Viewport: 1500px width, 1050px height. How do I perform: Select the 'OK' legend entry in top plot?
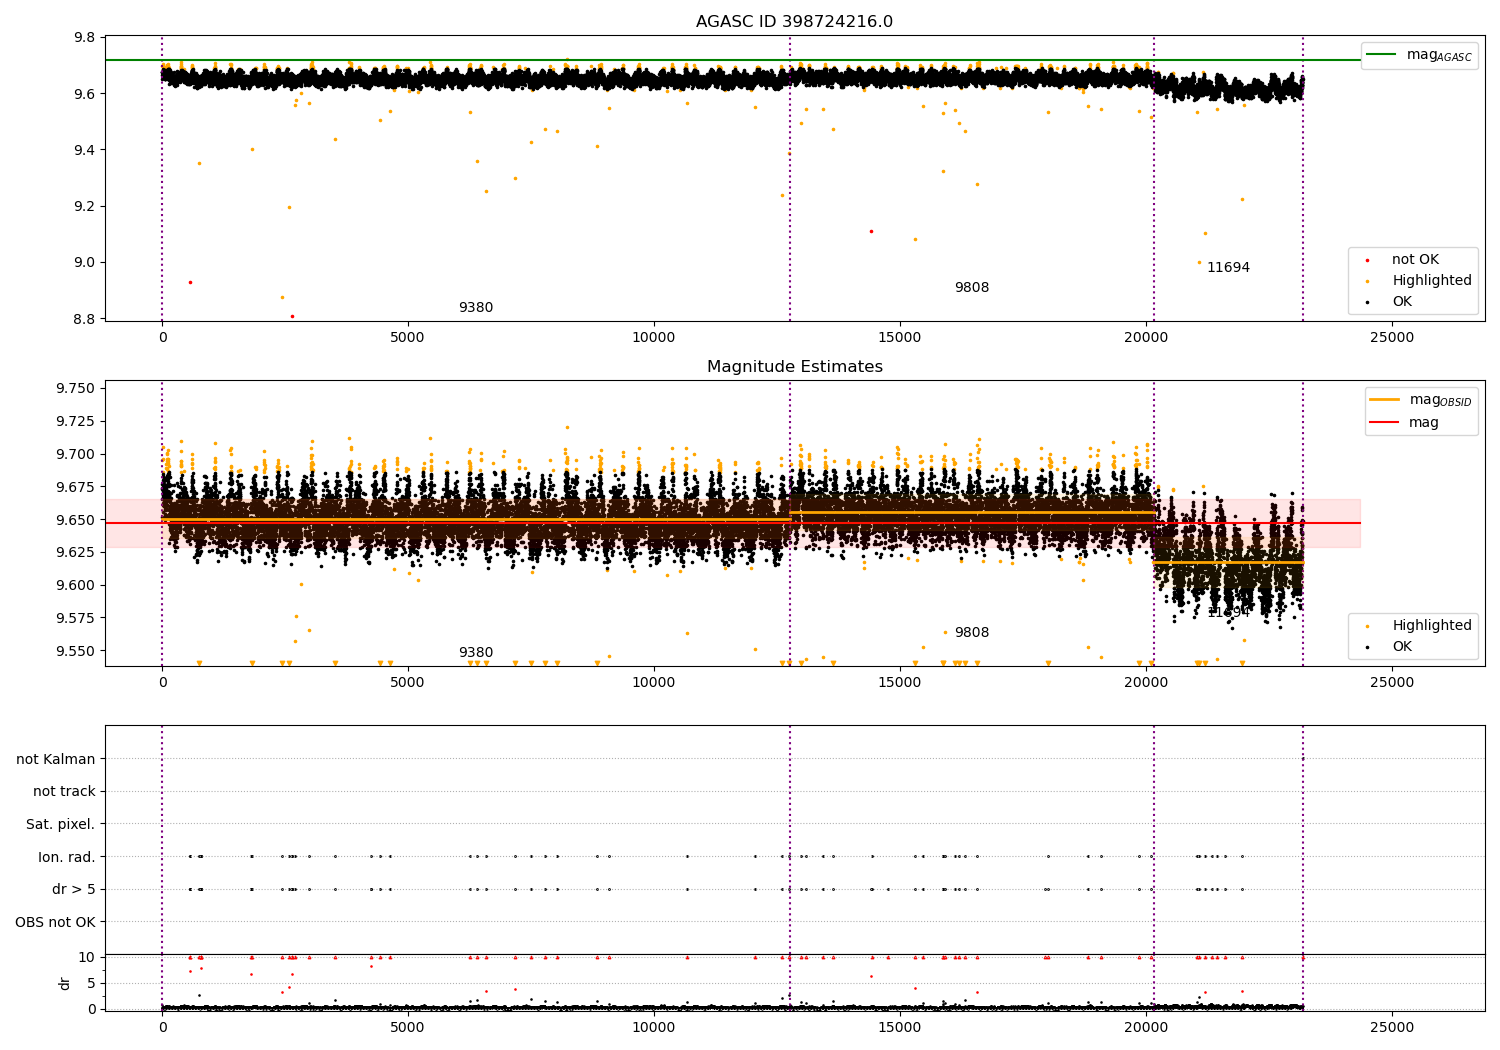[1402, 302]
